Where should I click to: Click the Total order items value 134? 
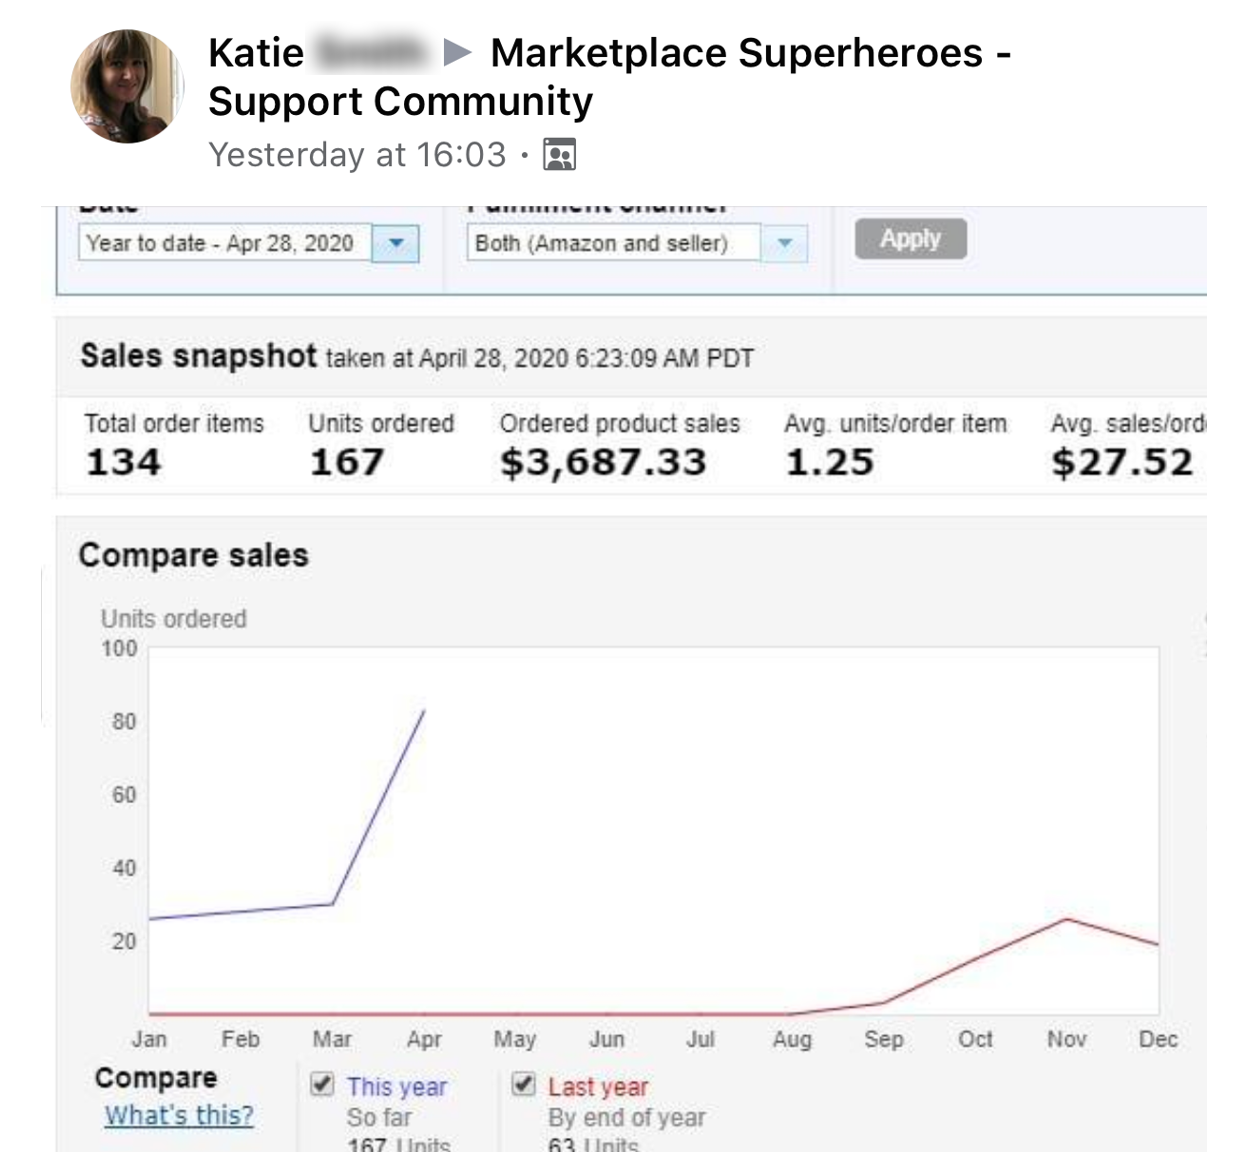(x=123, y=462)
